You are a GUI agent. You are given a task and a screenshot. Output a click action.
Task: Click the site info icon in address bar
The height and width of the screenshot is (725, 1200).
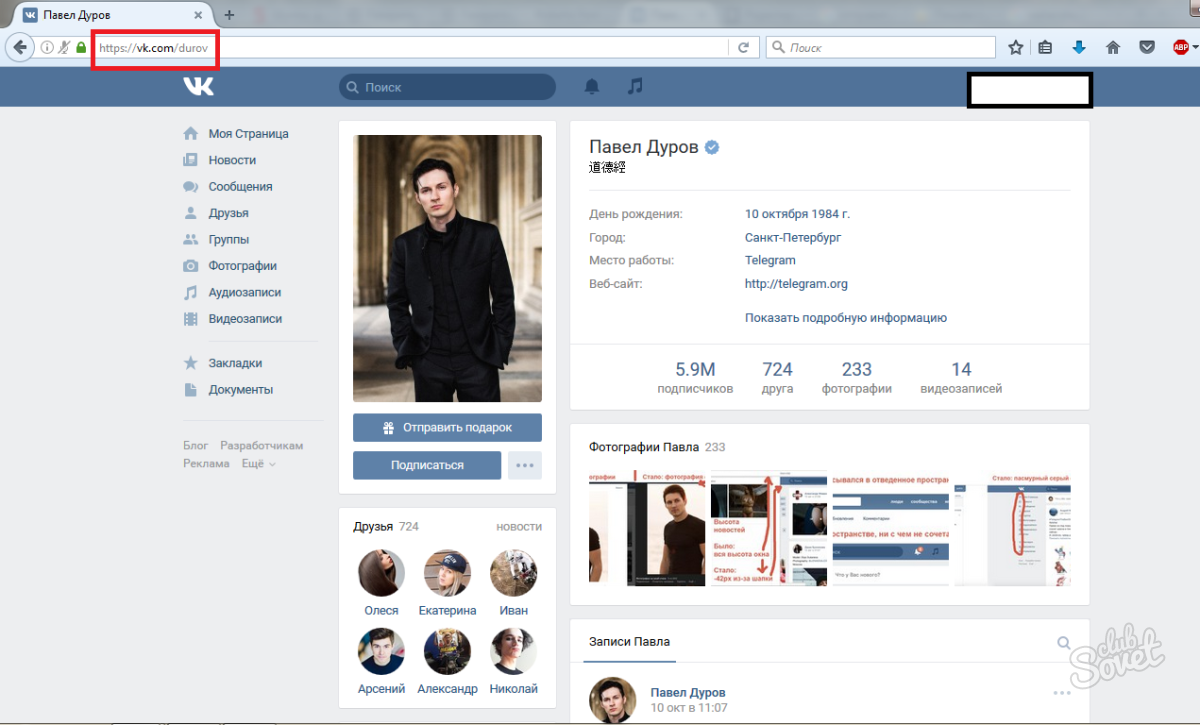coord(47,47)
